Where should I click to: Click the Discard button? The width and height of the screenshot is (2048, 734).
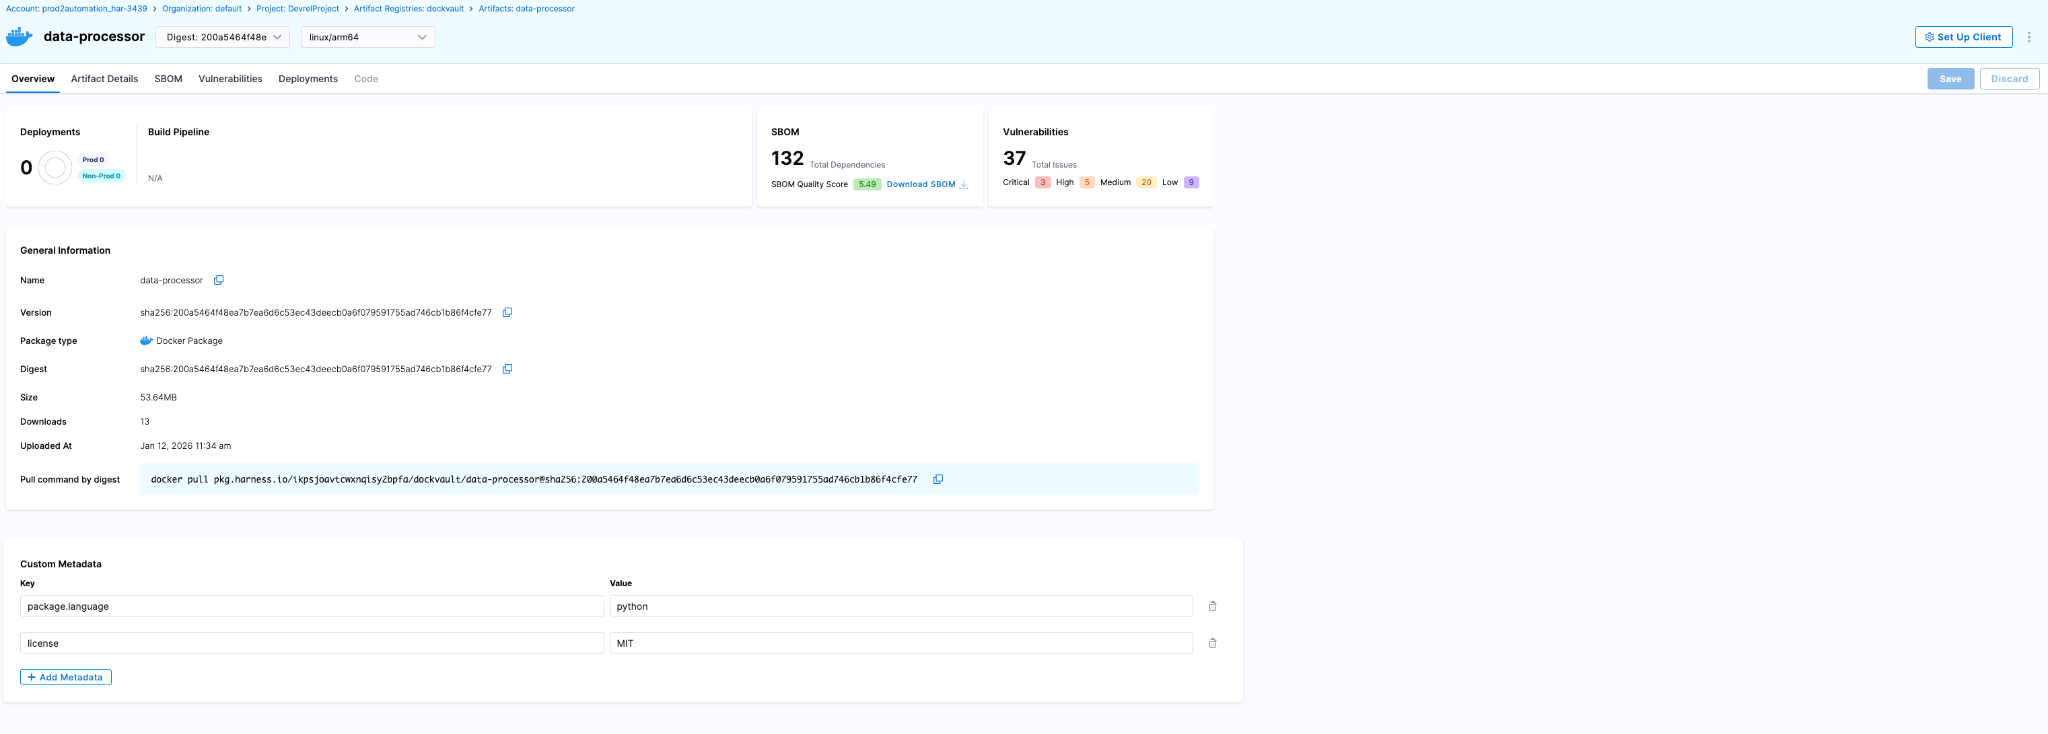click(2009, 79)
